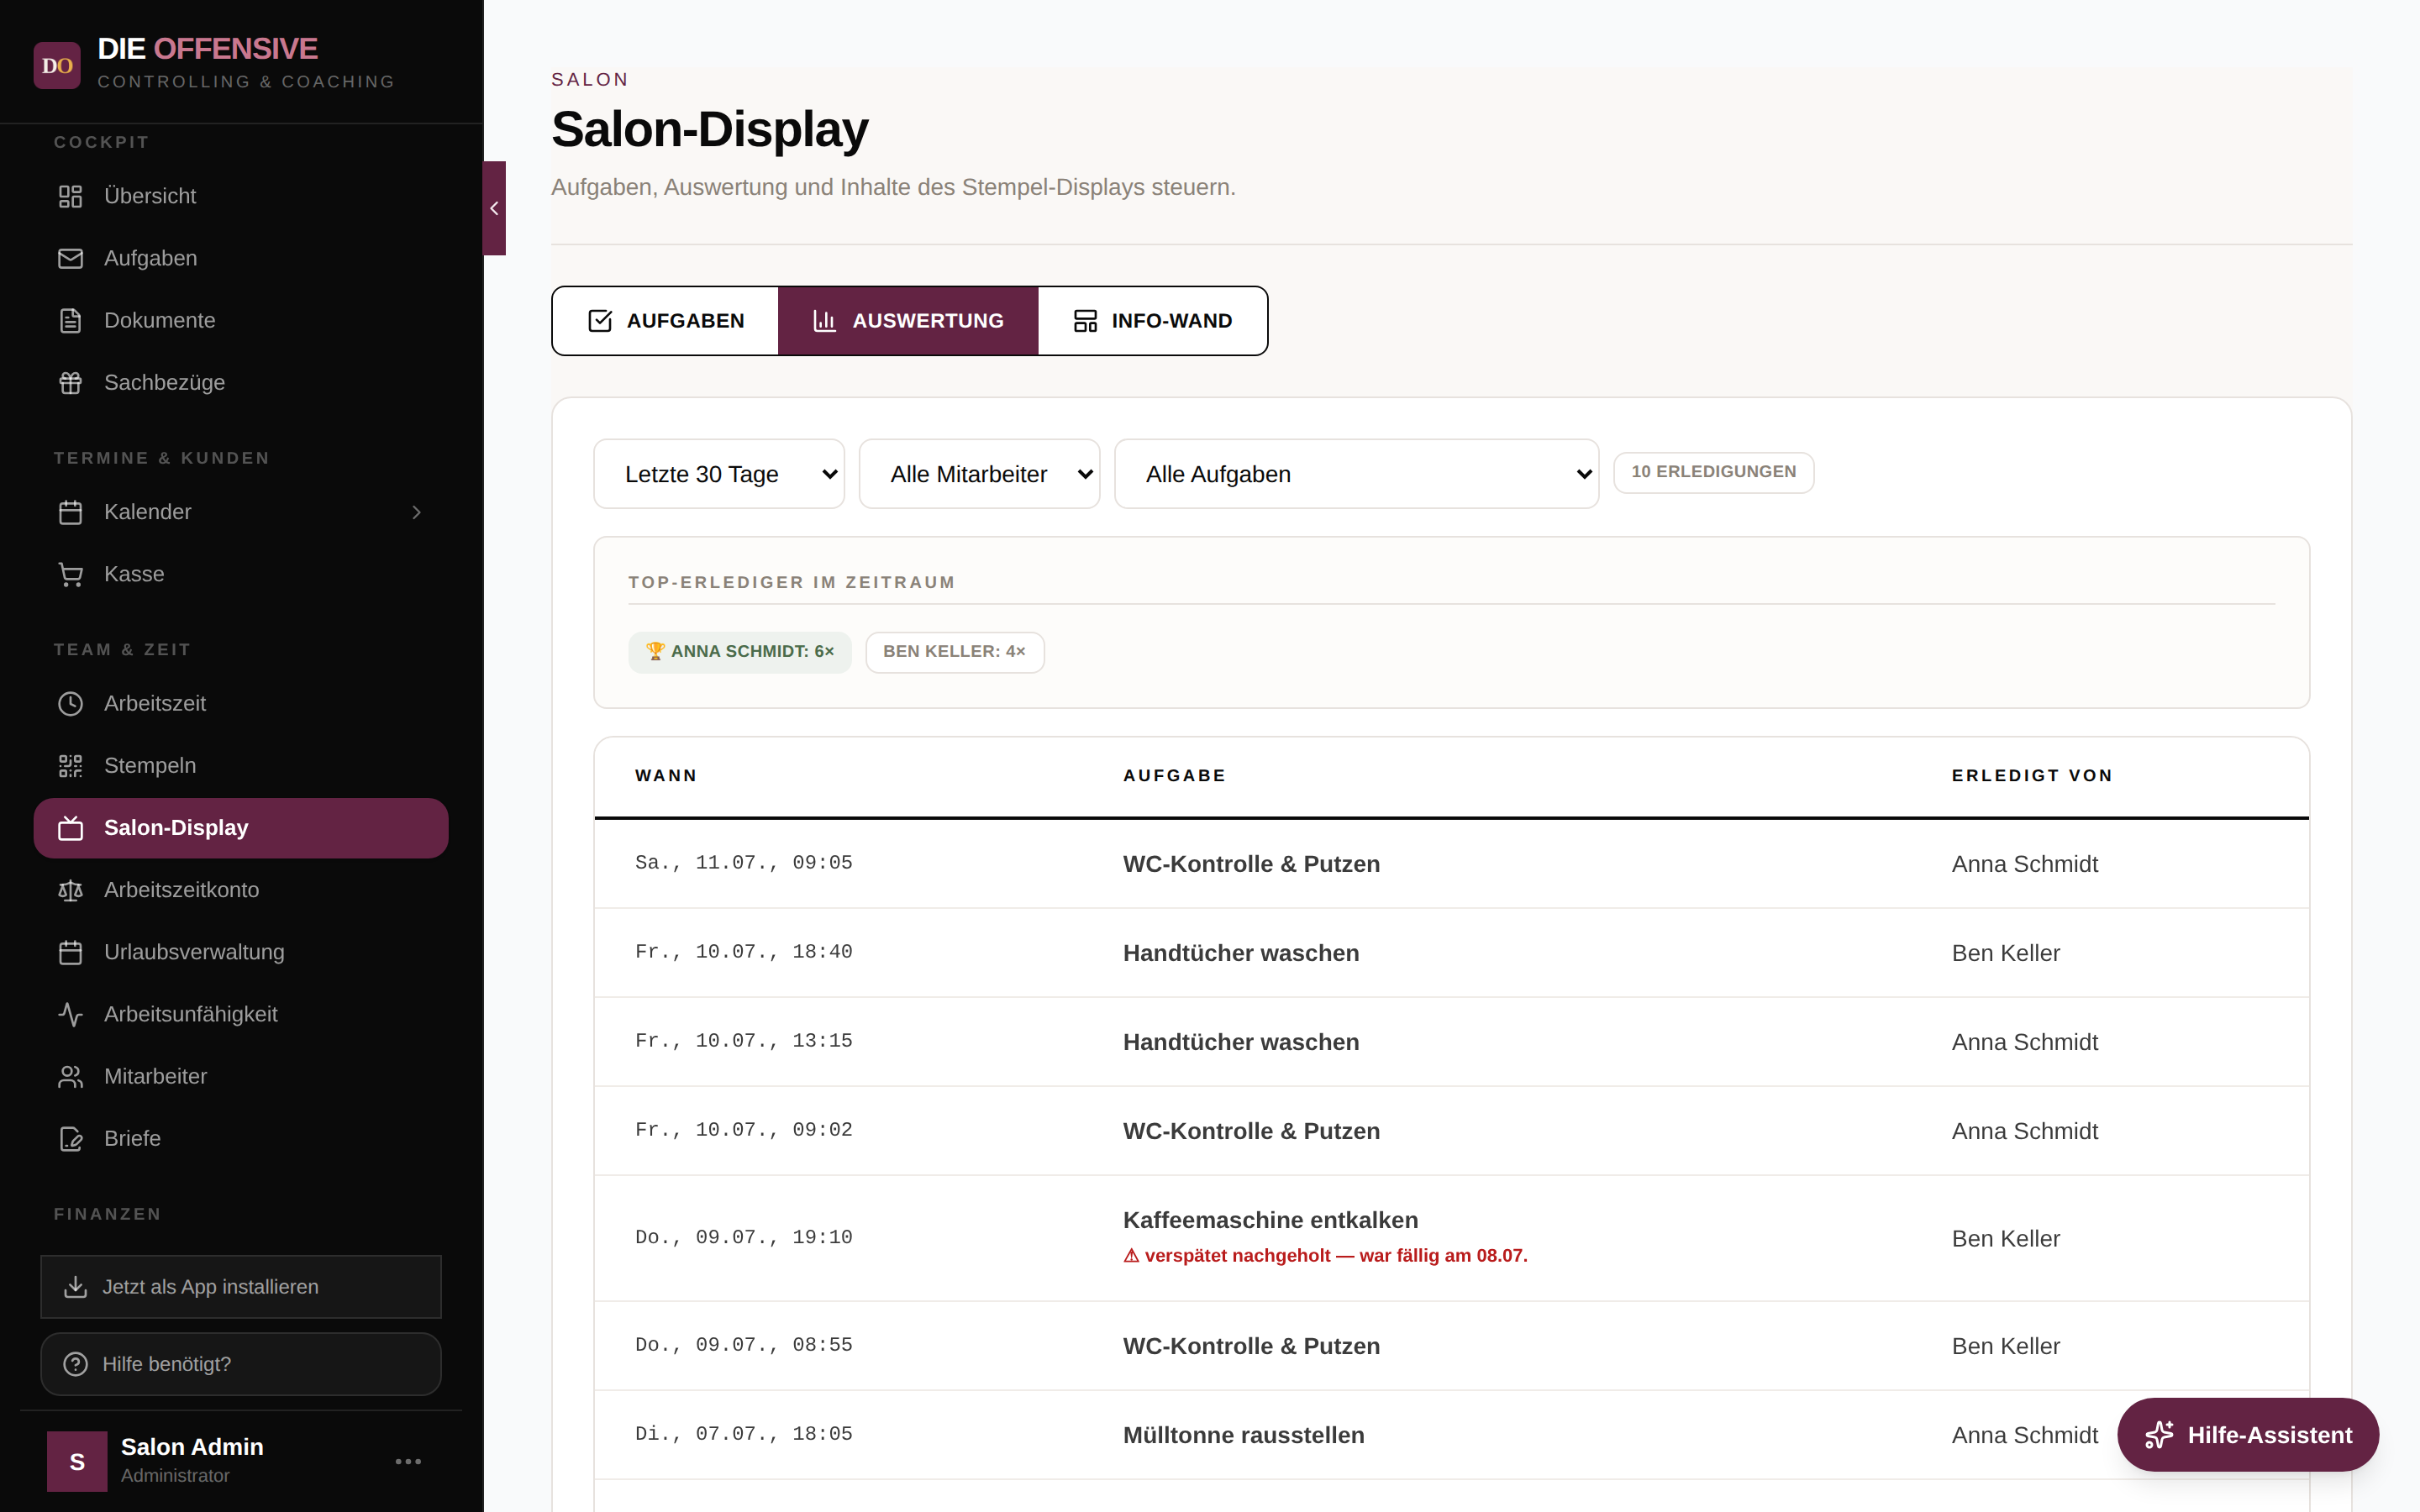
Task: Click the Mitarbeiter people icon
Action: pyautogui.click(x=70, y=1076)
